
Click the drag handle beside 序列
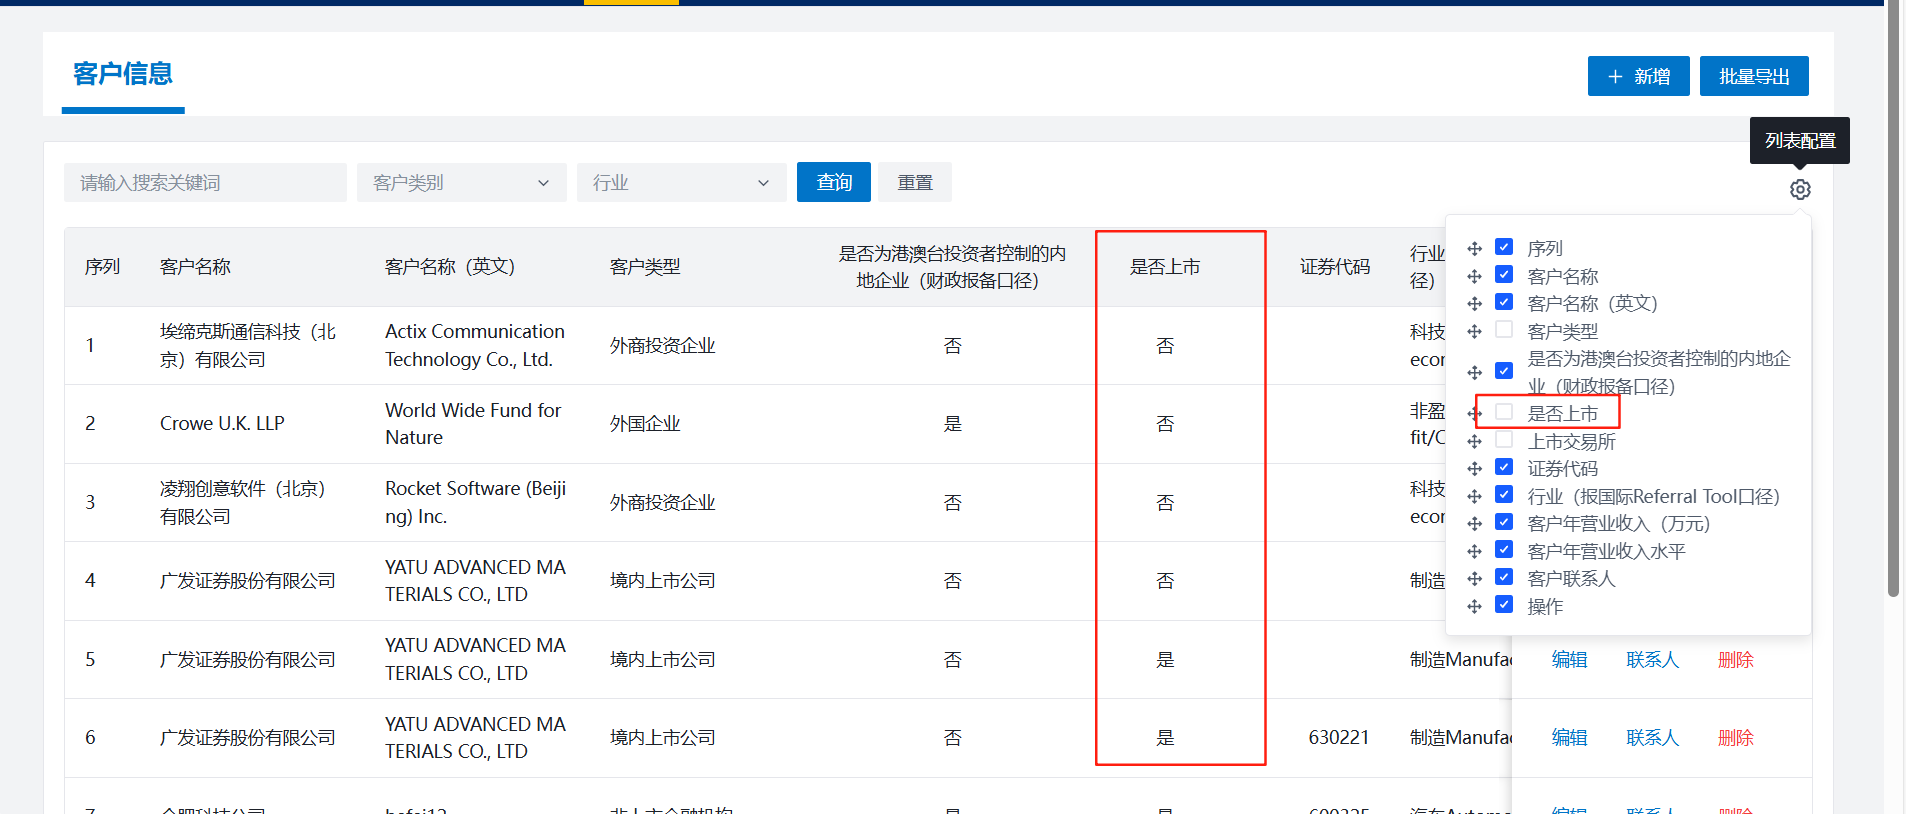[x=1474, y=248]
